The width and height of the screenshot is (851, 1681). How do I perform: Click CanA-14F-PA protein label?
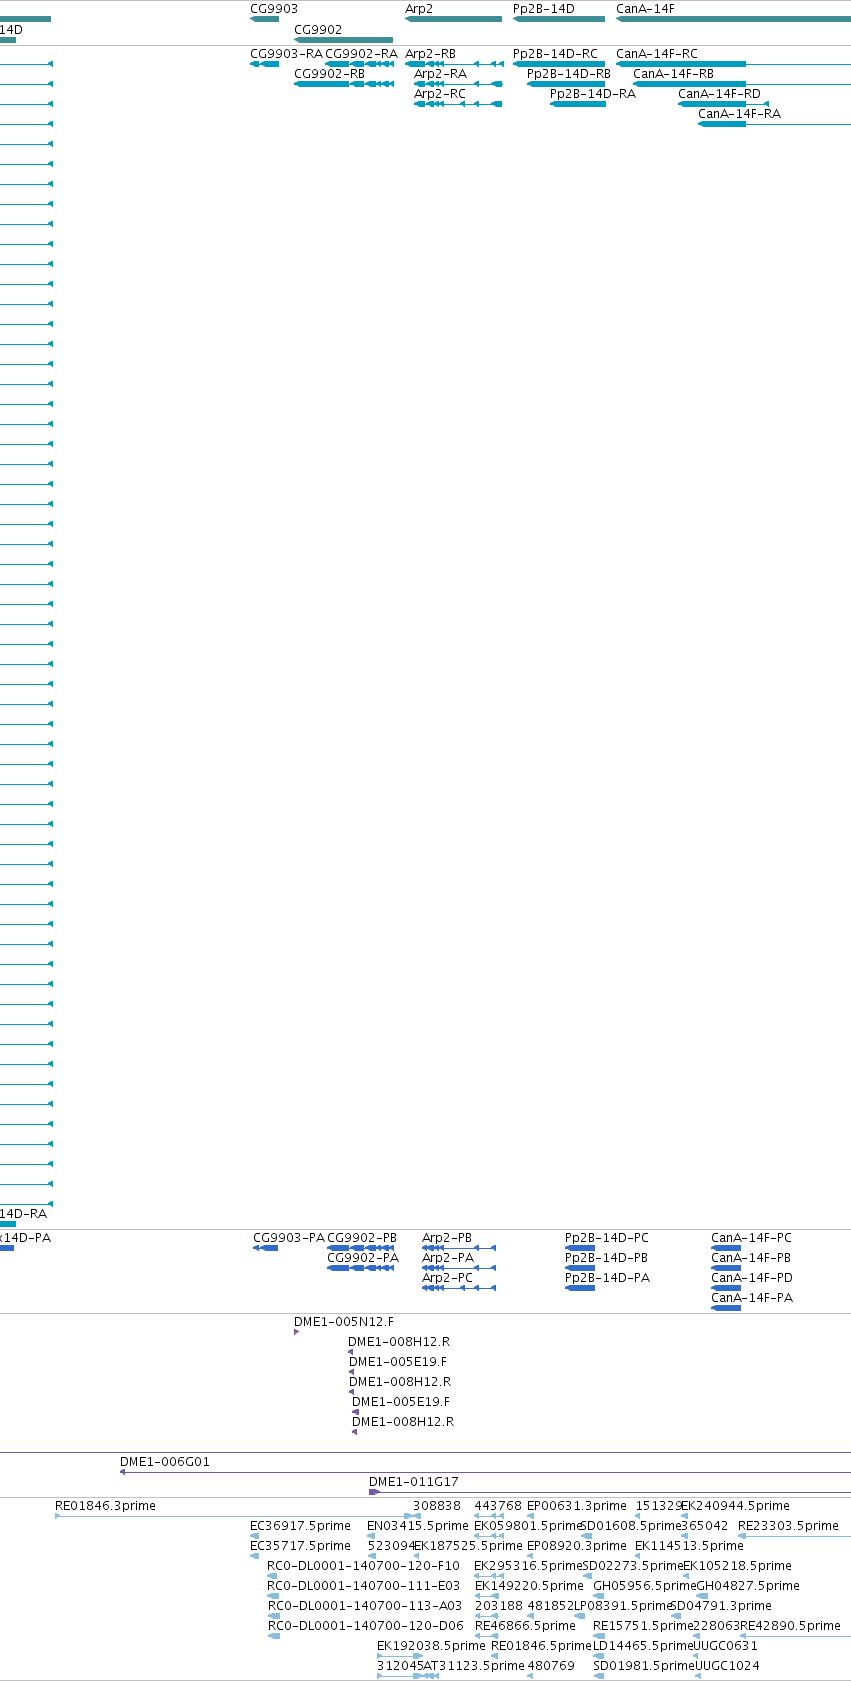pos(752,1298)
